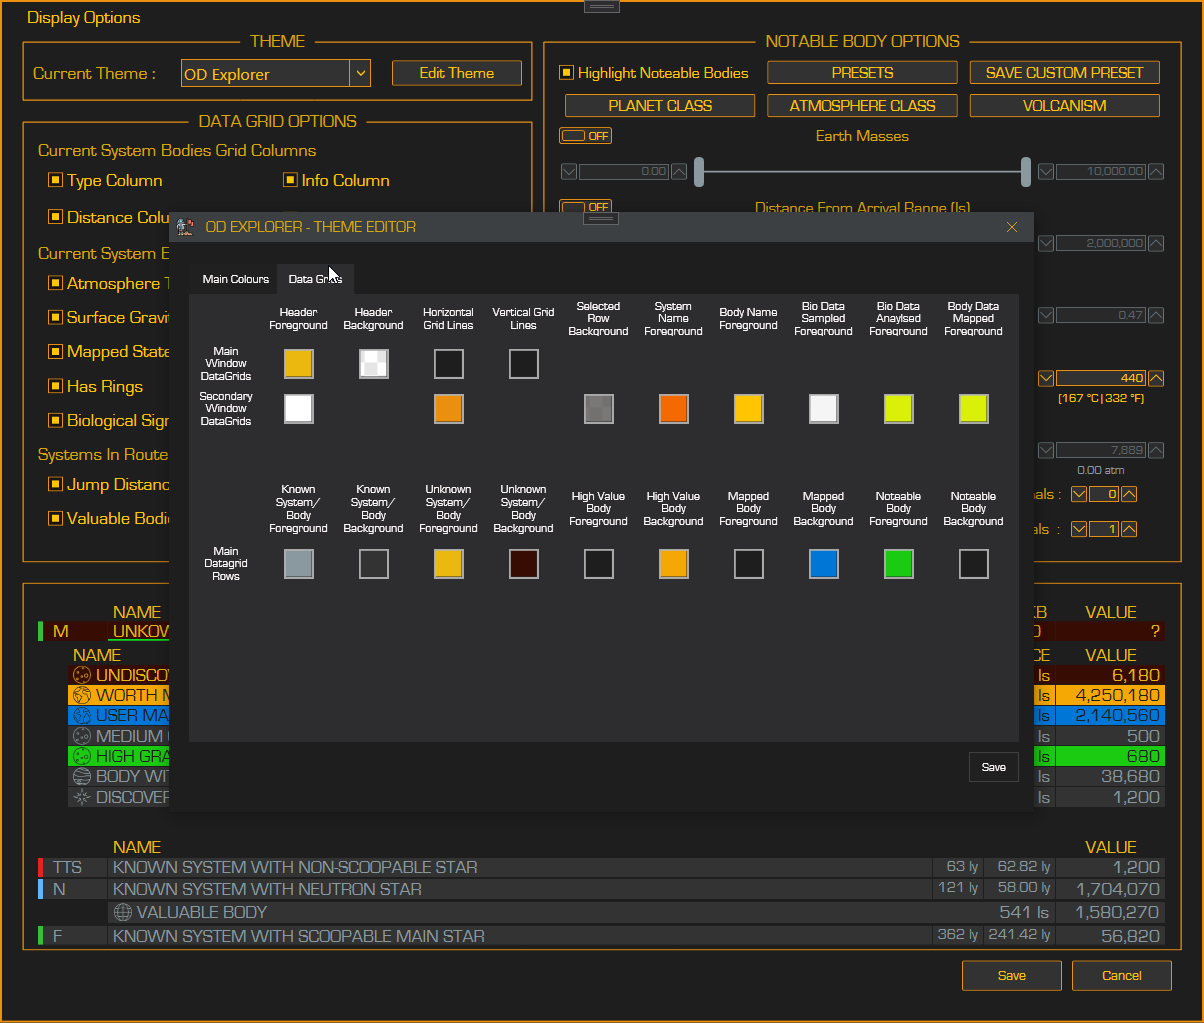Click the input field showing 2,000,000
The height and width of the screenshot is (1023, 1204).
[x=1101, y=243]
